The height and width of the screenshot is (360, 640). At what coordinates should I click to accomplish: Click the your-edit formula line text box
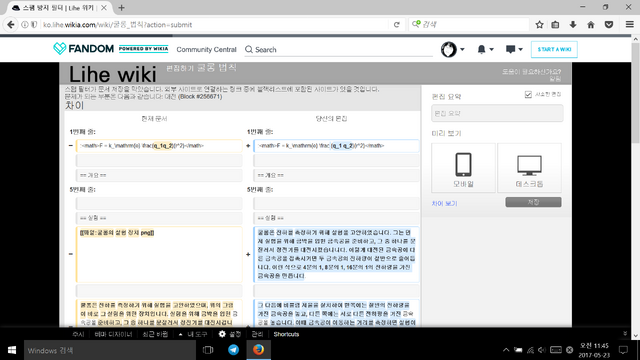coord(336,146)
